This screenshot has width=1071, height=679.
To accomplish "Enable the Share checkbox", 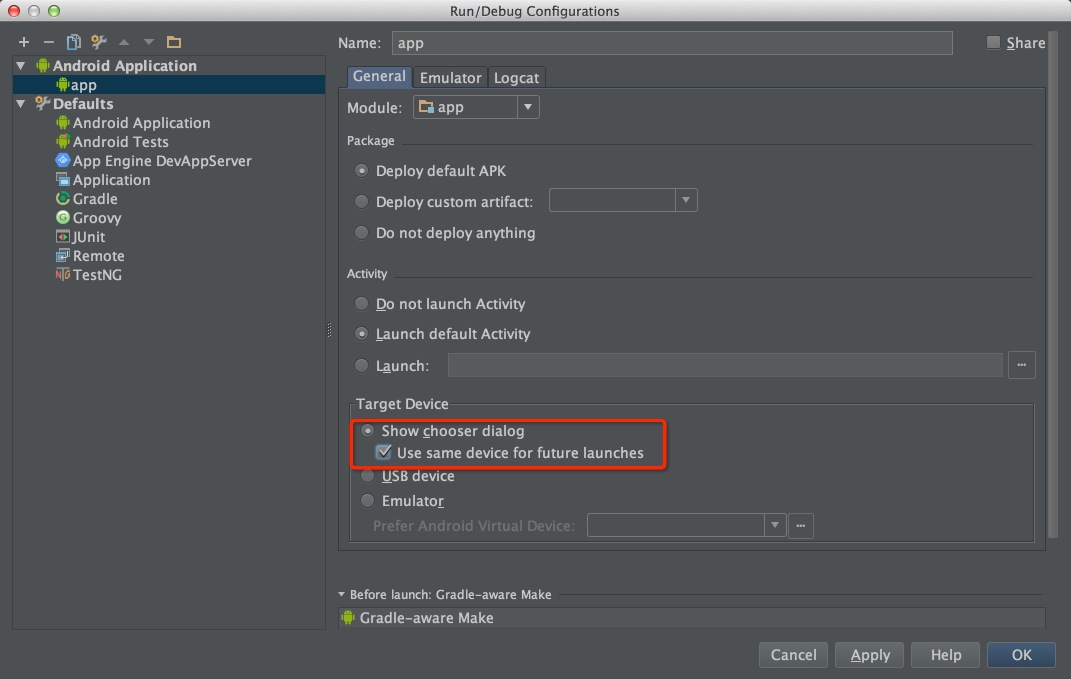I will click(x=993, y=42).
